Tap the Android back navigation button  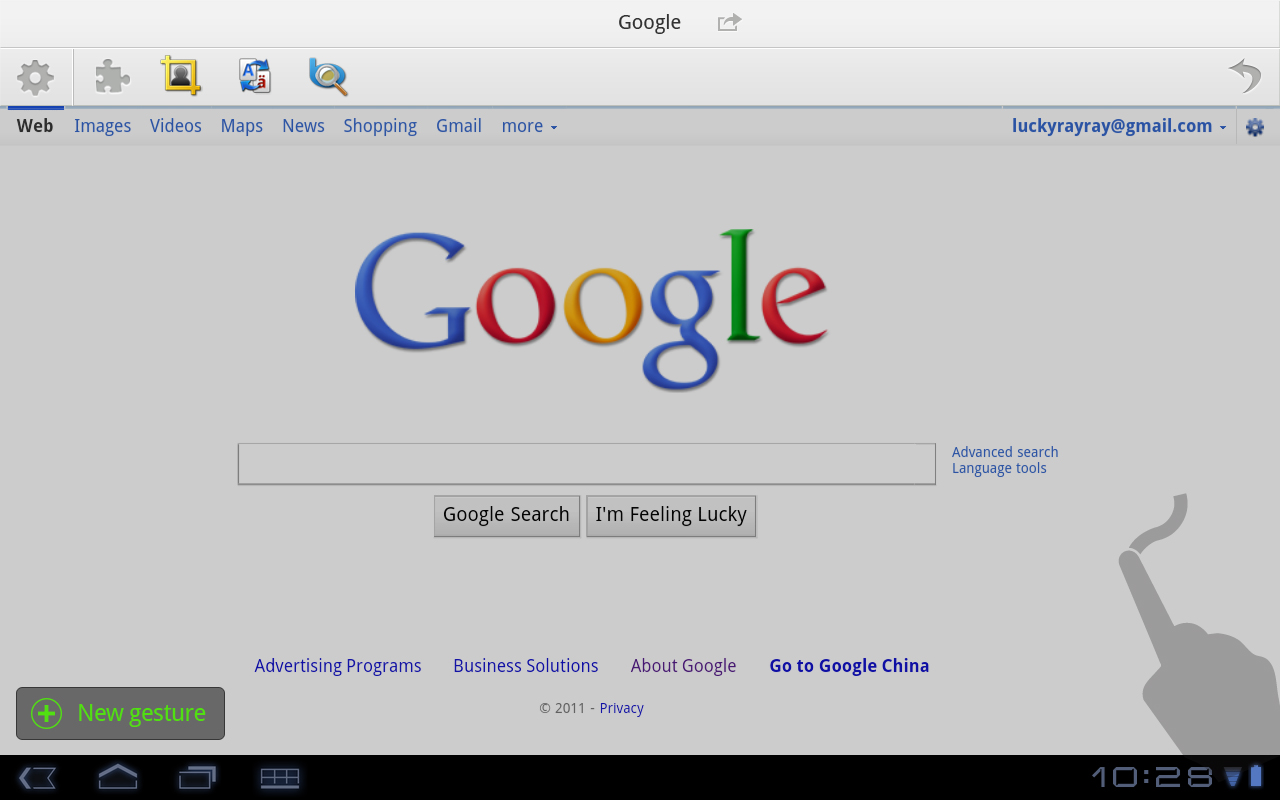pyautogui.click(x=37, y=777)
